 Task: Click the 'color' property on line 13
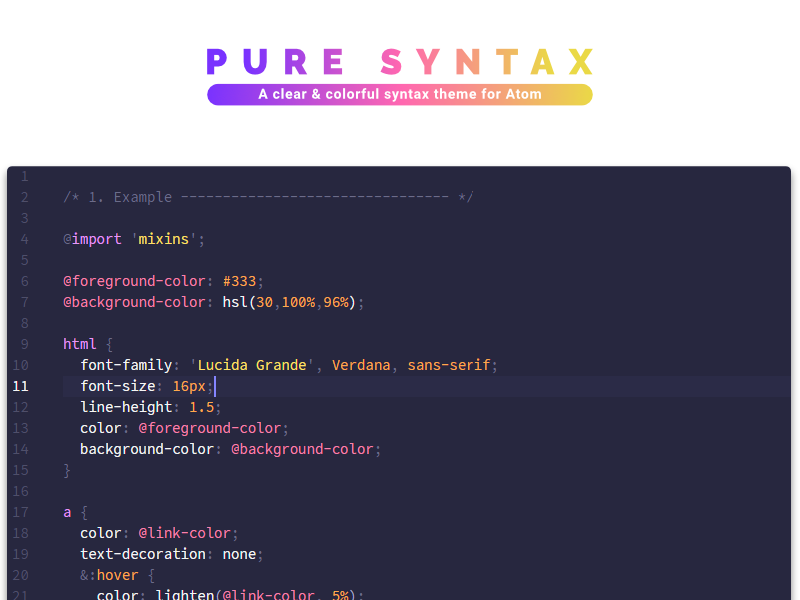click(101, 428)
